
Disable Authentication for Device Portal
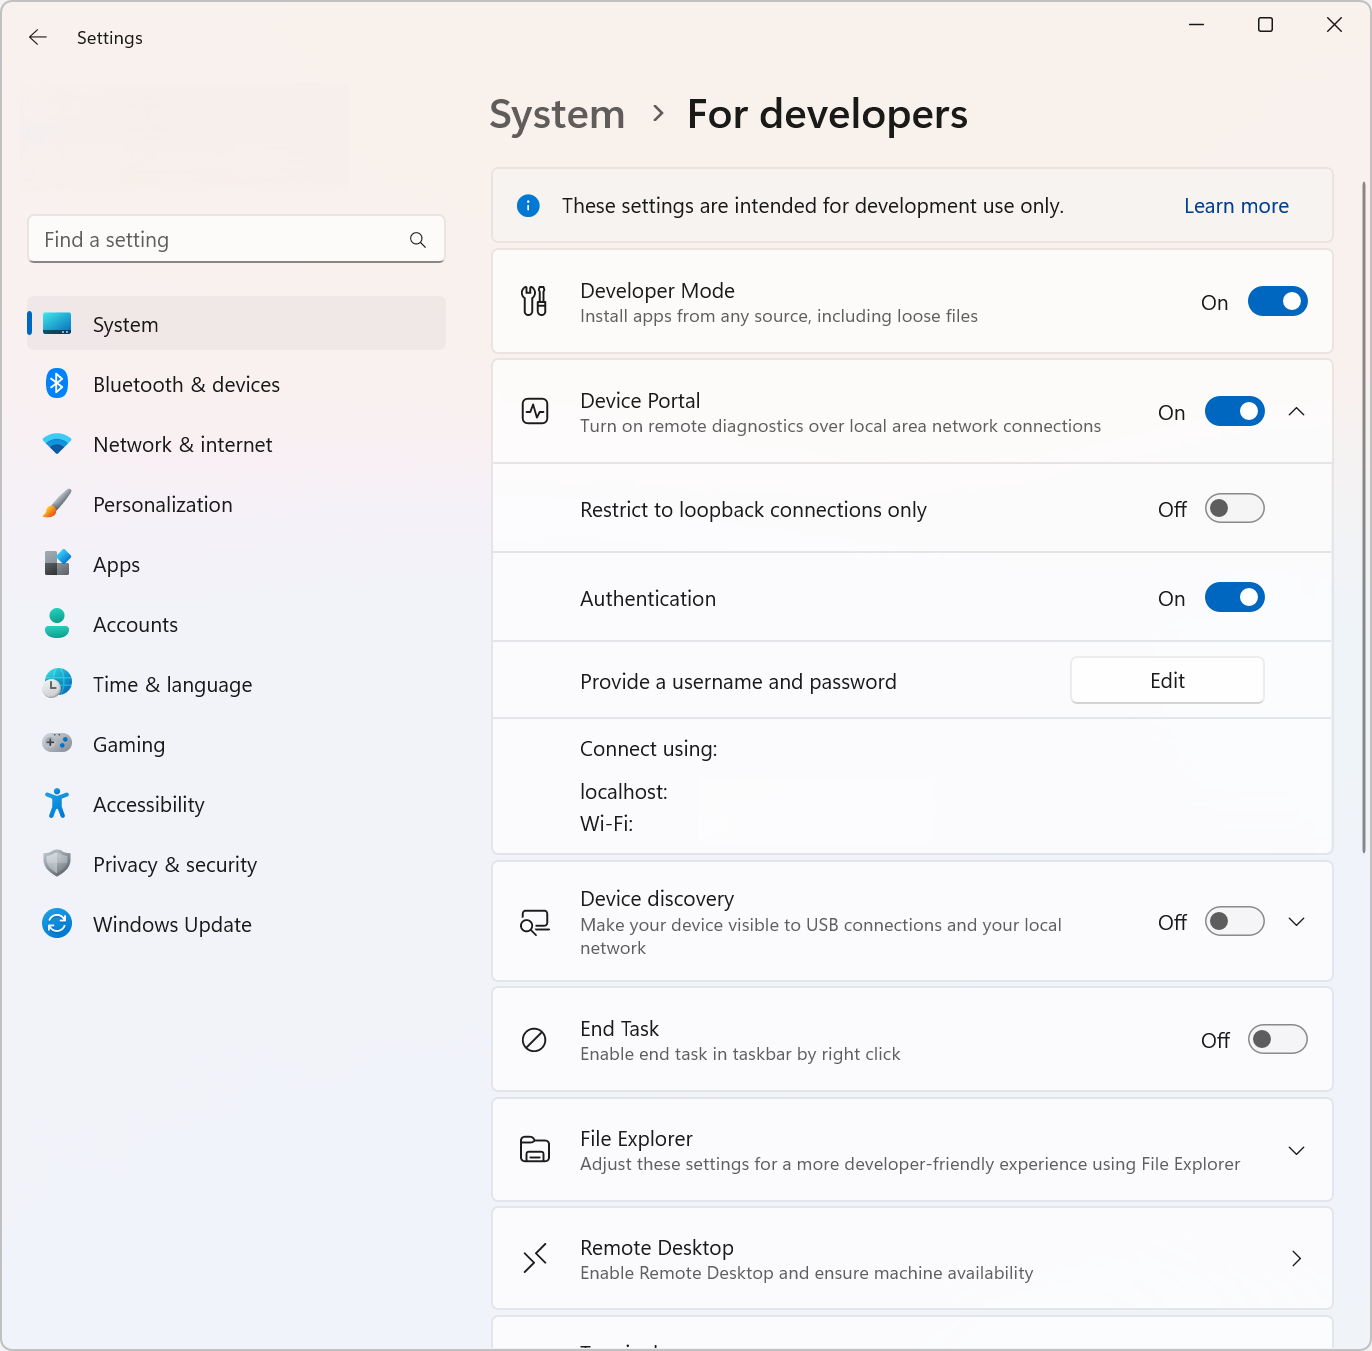[1234, 597]
